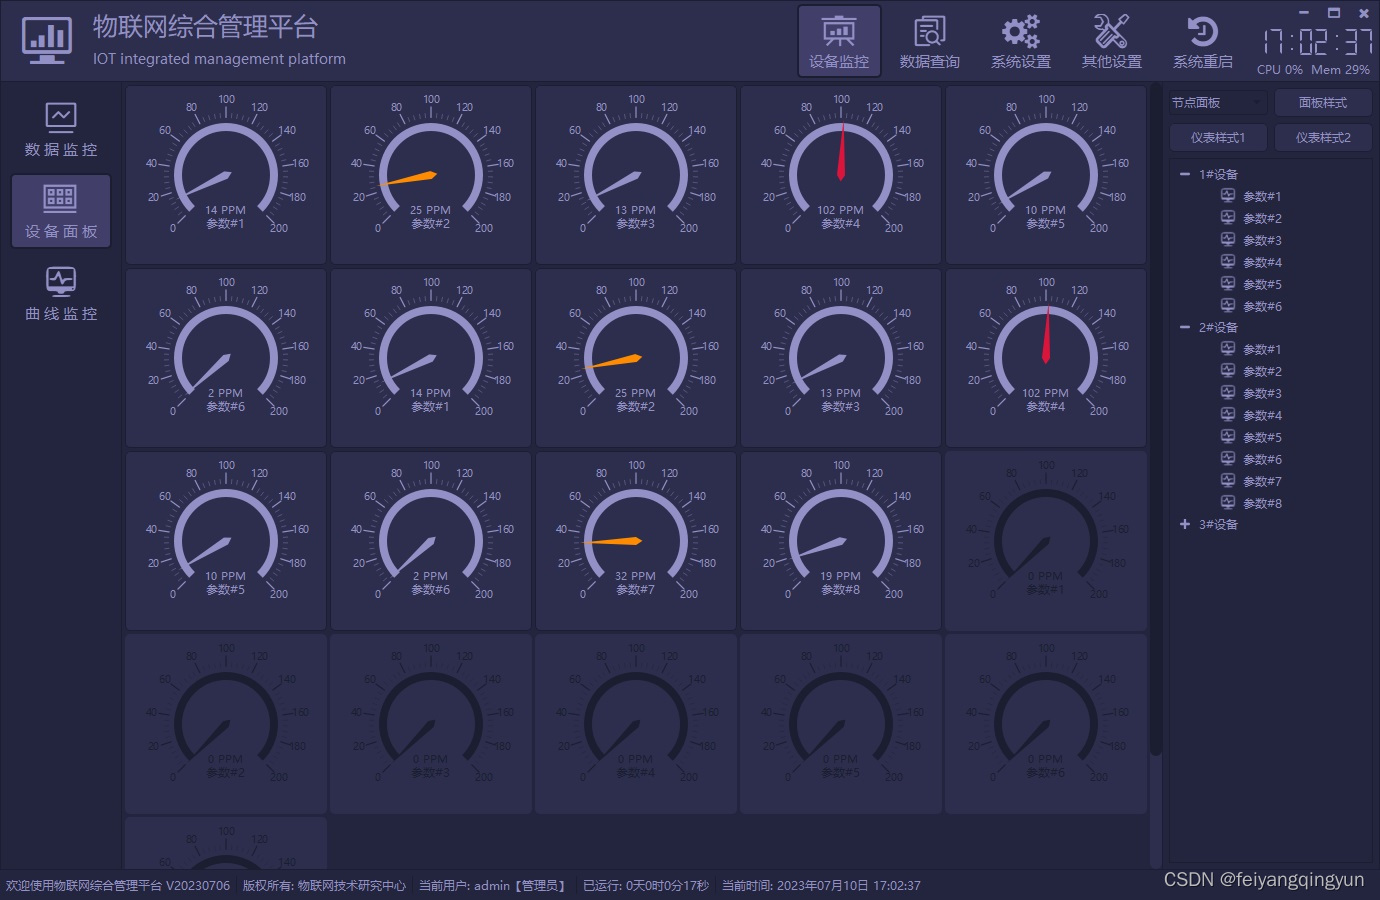The width and height of the screenshot is (1380, 900).
Task: Select the dimmed 0 PPM 参数#6 gauge
Action: click(1046, 724)
